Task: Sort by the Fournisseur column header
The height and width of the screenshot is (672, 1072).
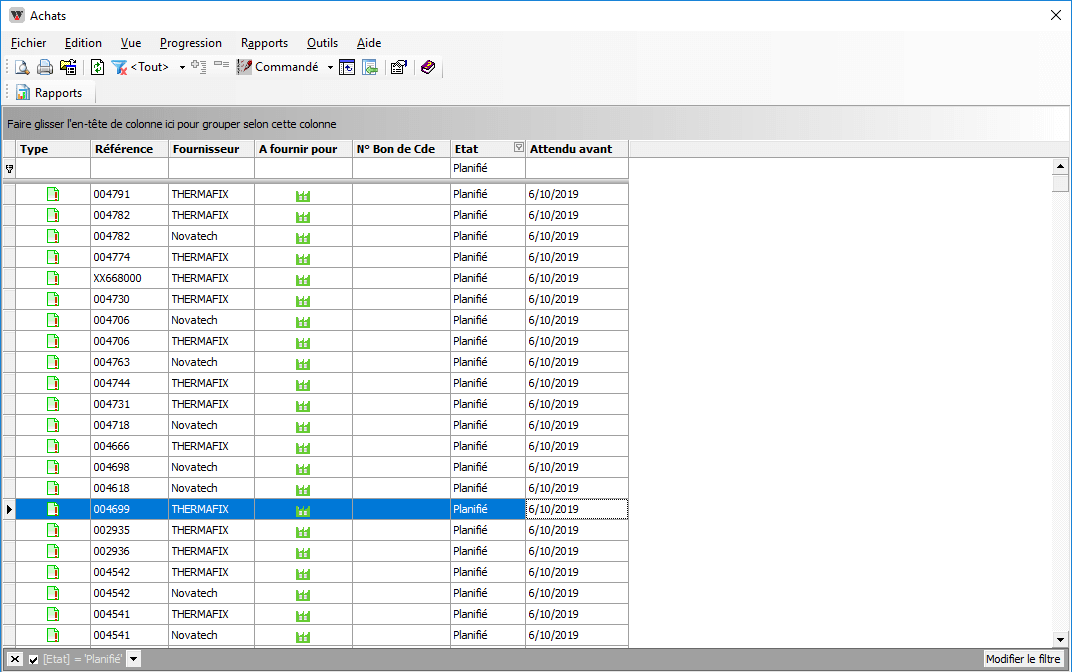Action: (x=206, y=149)
